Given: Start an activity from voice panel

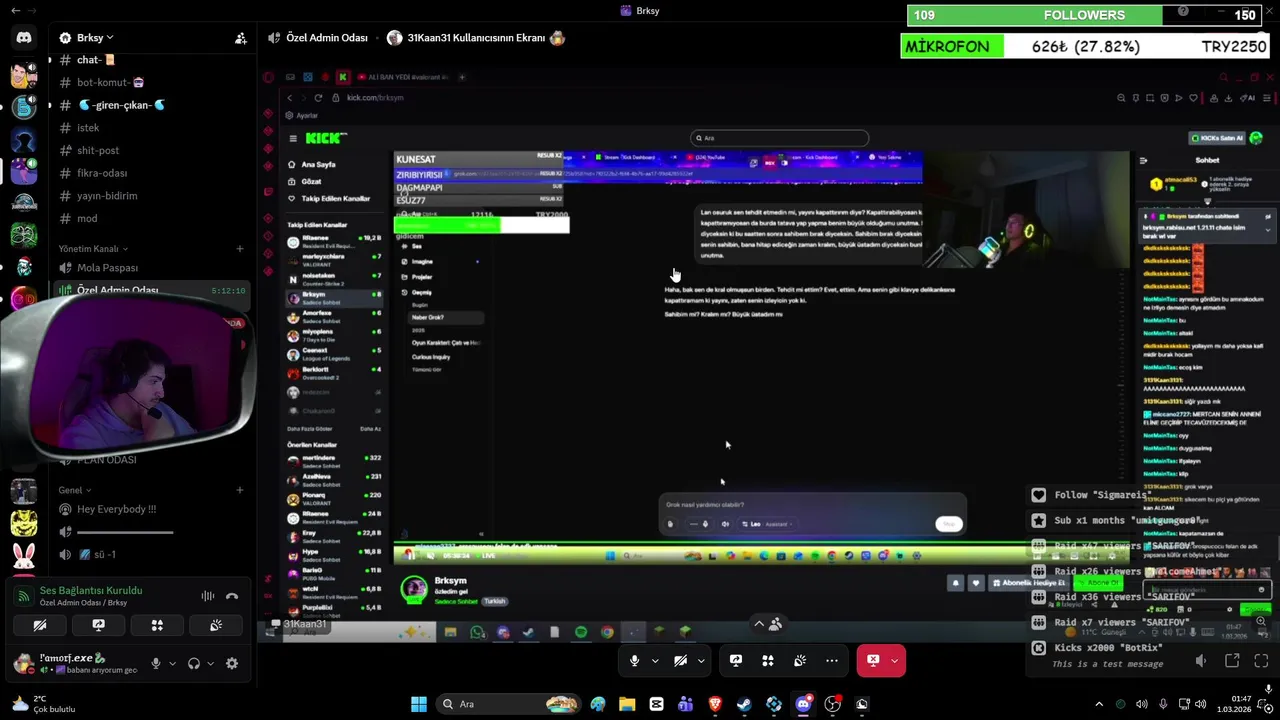Looking at the screenshot, I should 157,625.
